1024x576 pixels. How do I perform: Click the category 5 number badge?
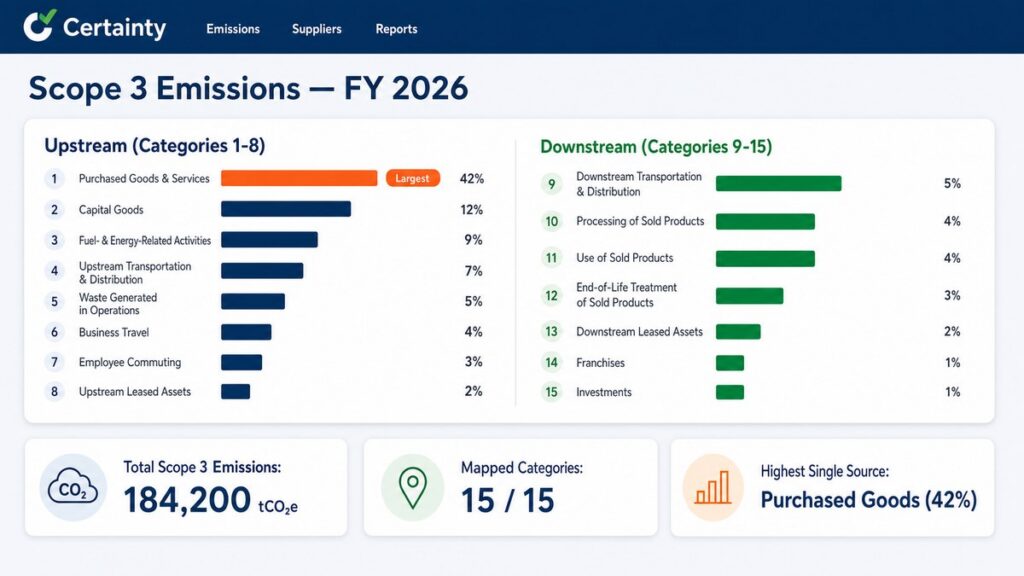pos(54,301)
